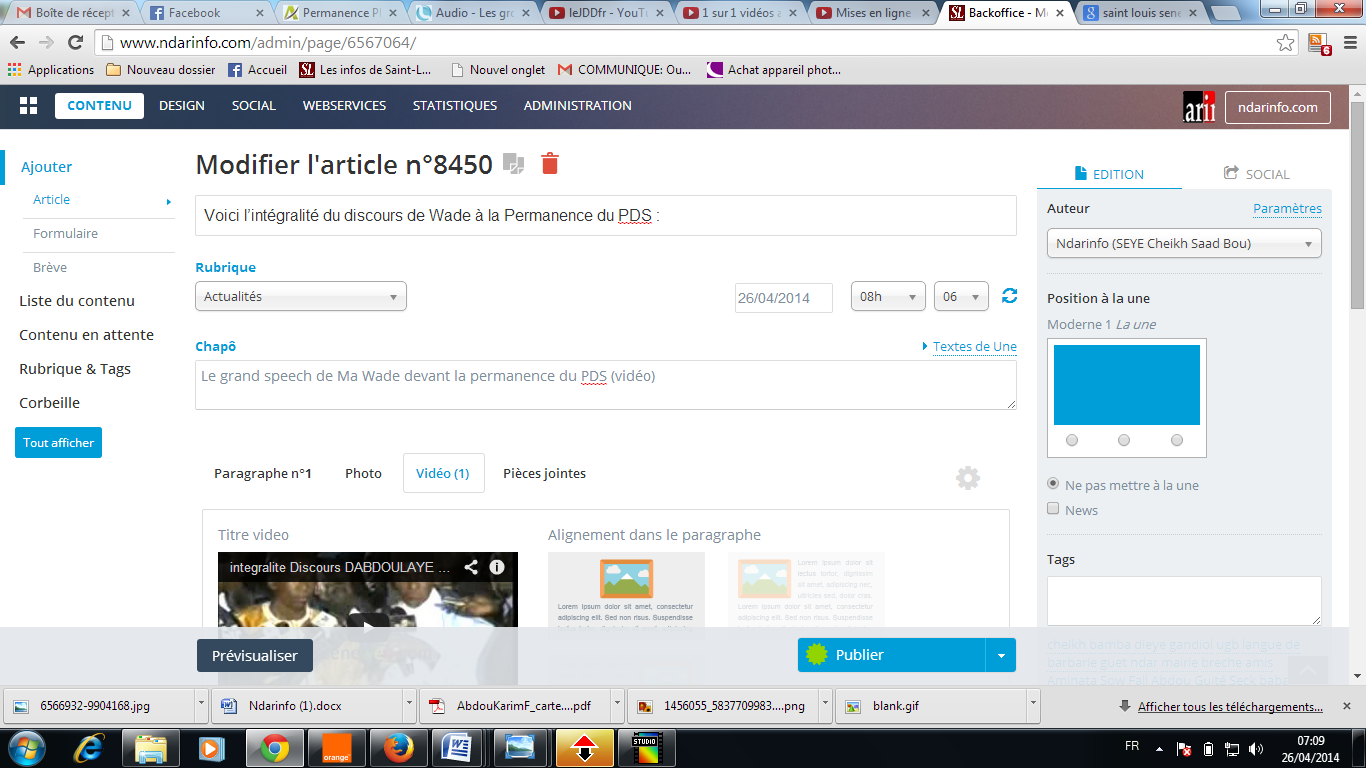Open the apps grid icon in navbar
This screenshot has width=1366, height=768.
tap(28, 106)
